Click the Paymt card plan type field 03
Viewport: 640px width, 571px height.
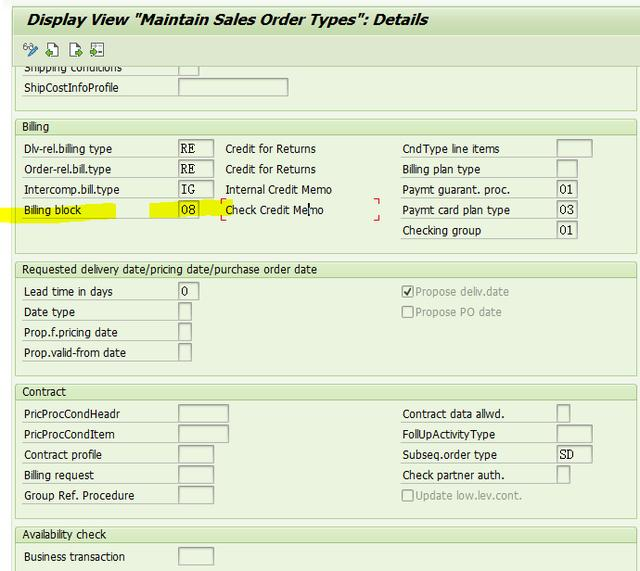567,209
